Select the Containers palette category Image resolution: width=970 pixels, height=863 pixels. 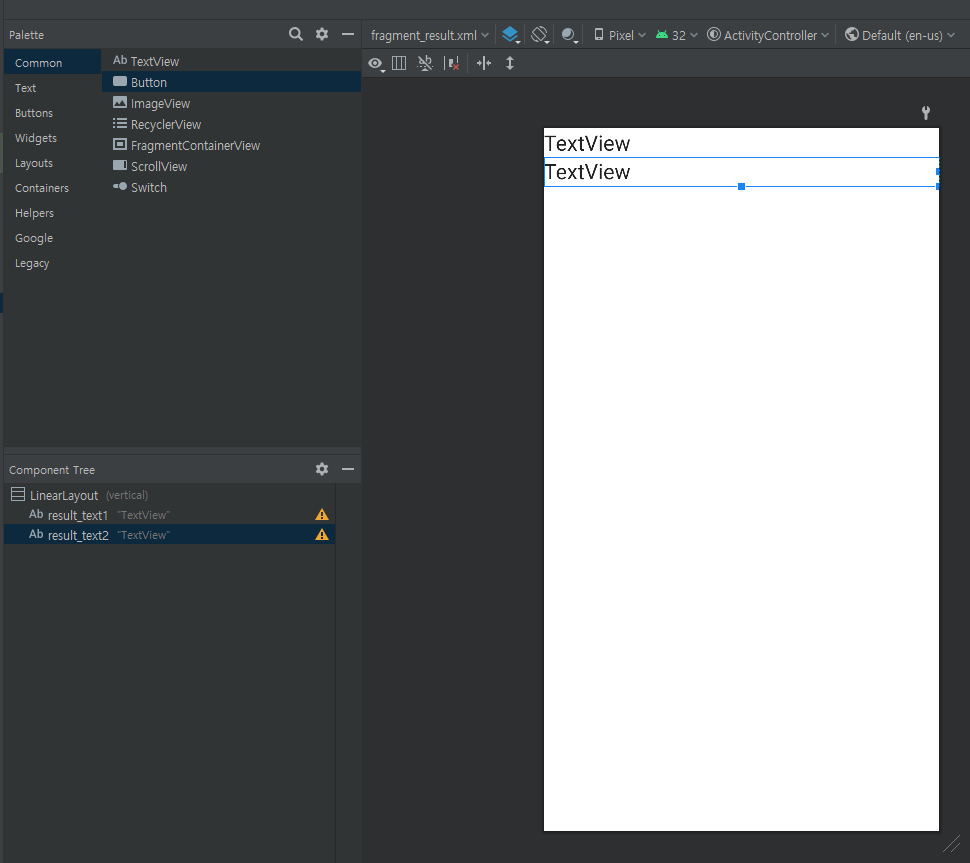[x=53, y=188]
